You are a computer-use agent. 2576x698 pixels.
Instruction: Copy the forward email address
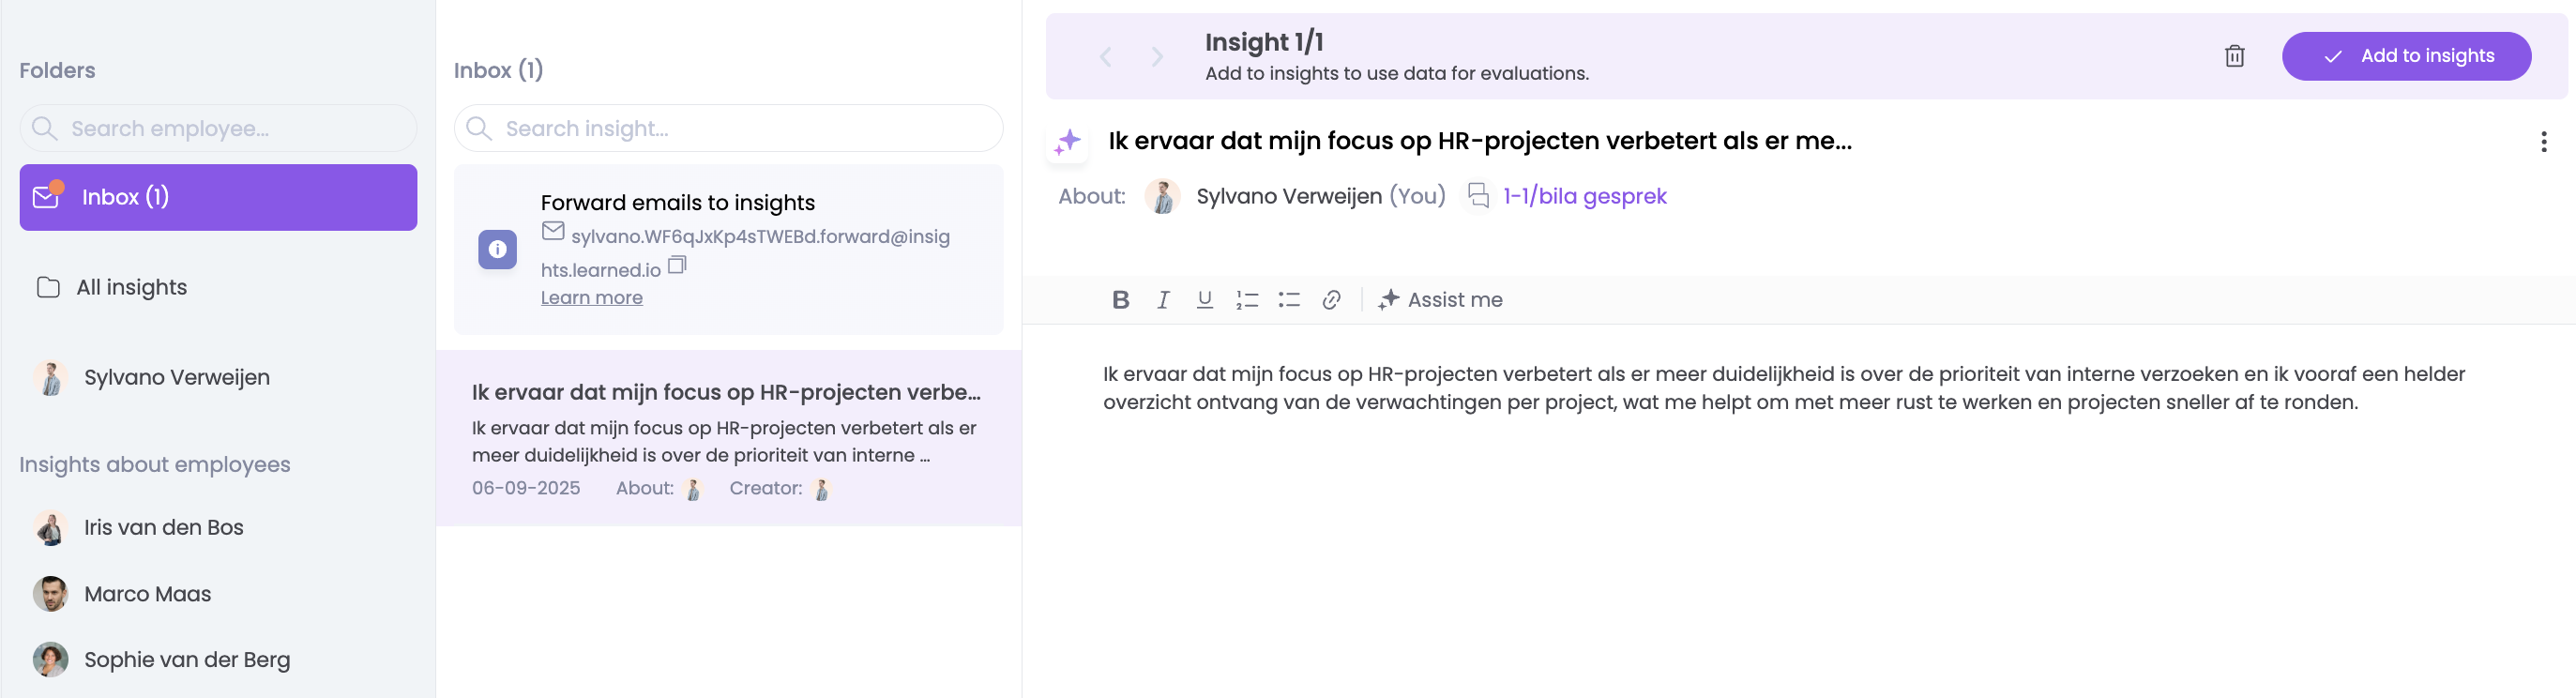point(677,265)
